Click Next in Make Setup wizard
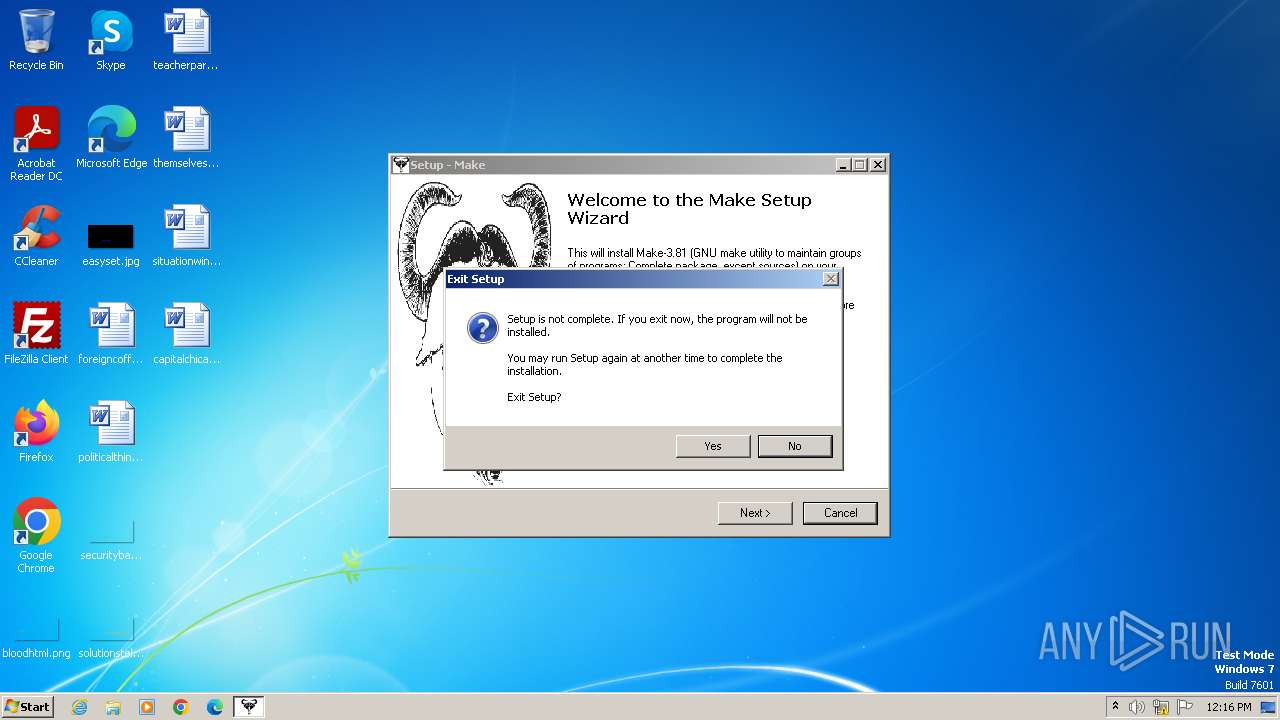 click(755, 513)
